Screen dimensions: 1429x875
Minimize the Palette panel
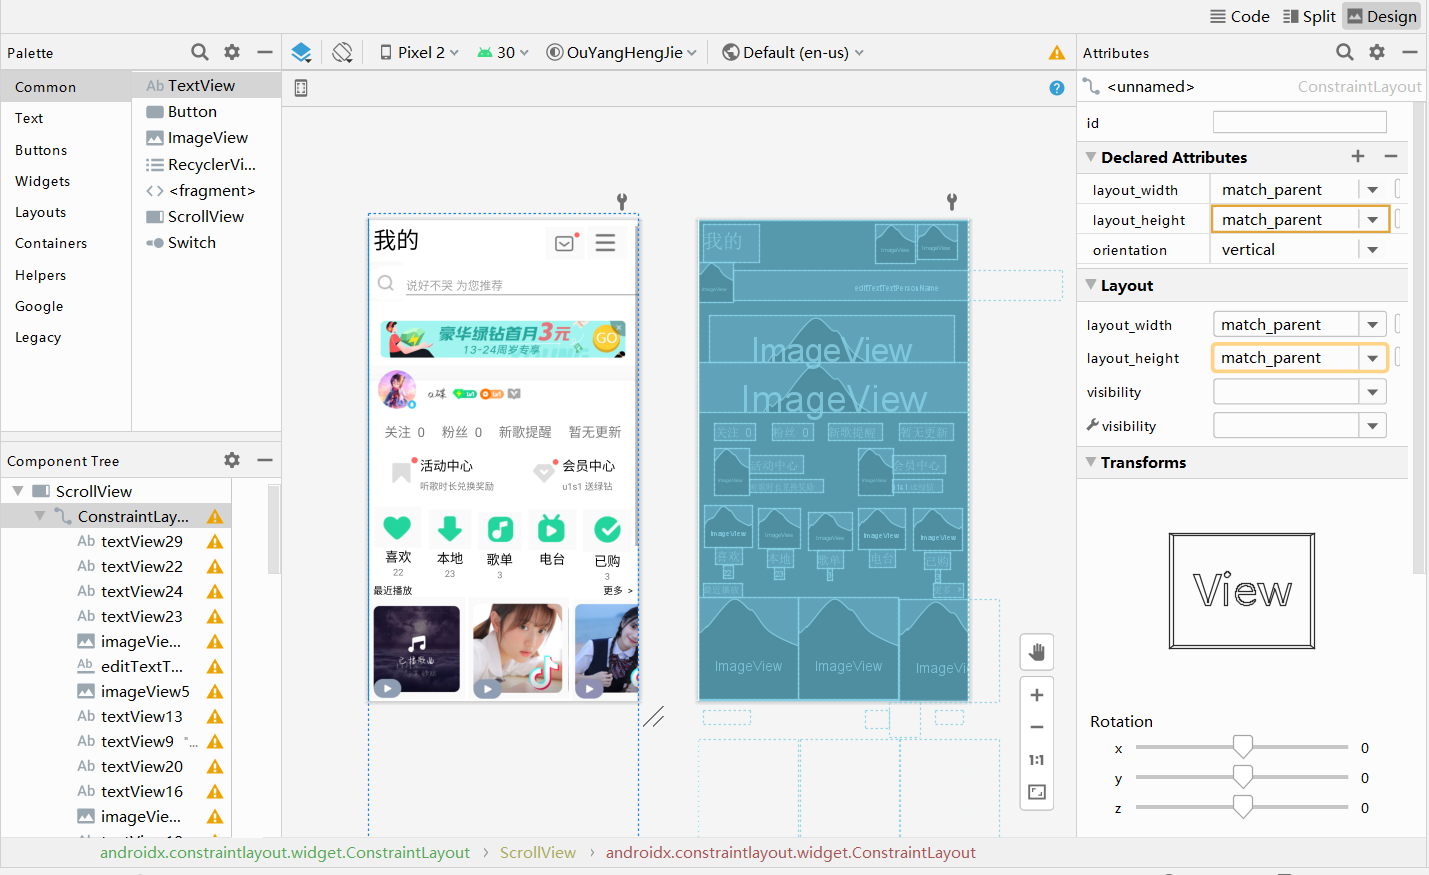coord(265,52)
